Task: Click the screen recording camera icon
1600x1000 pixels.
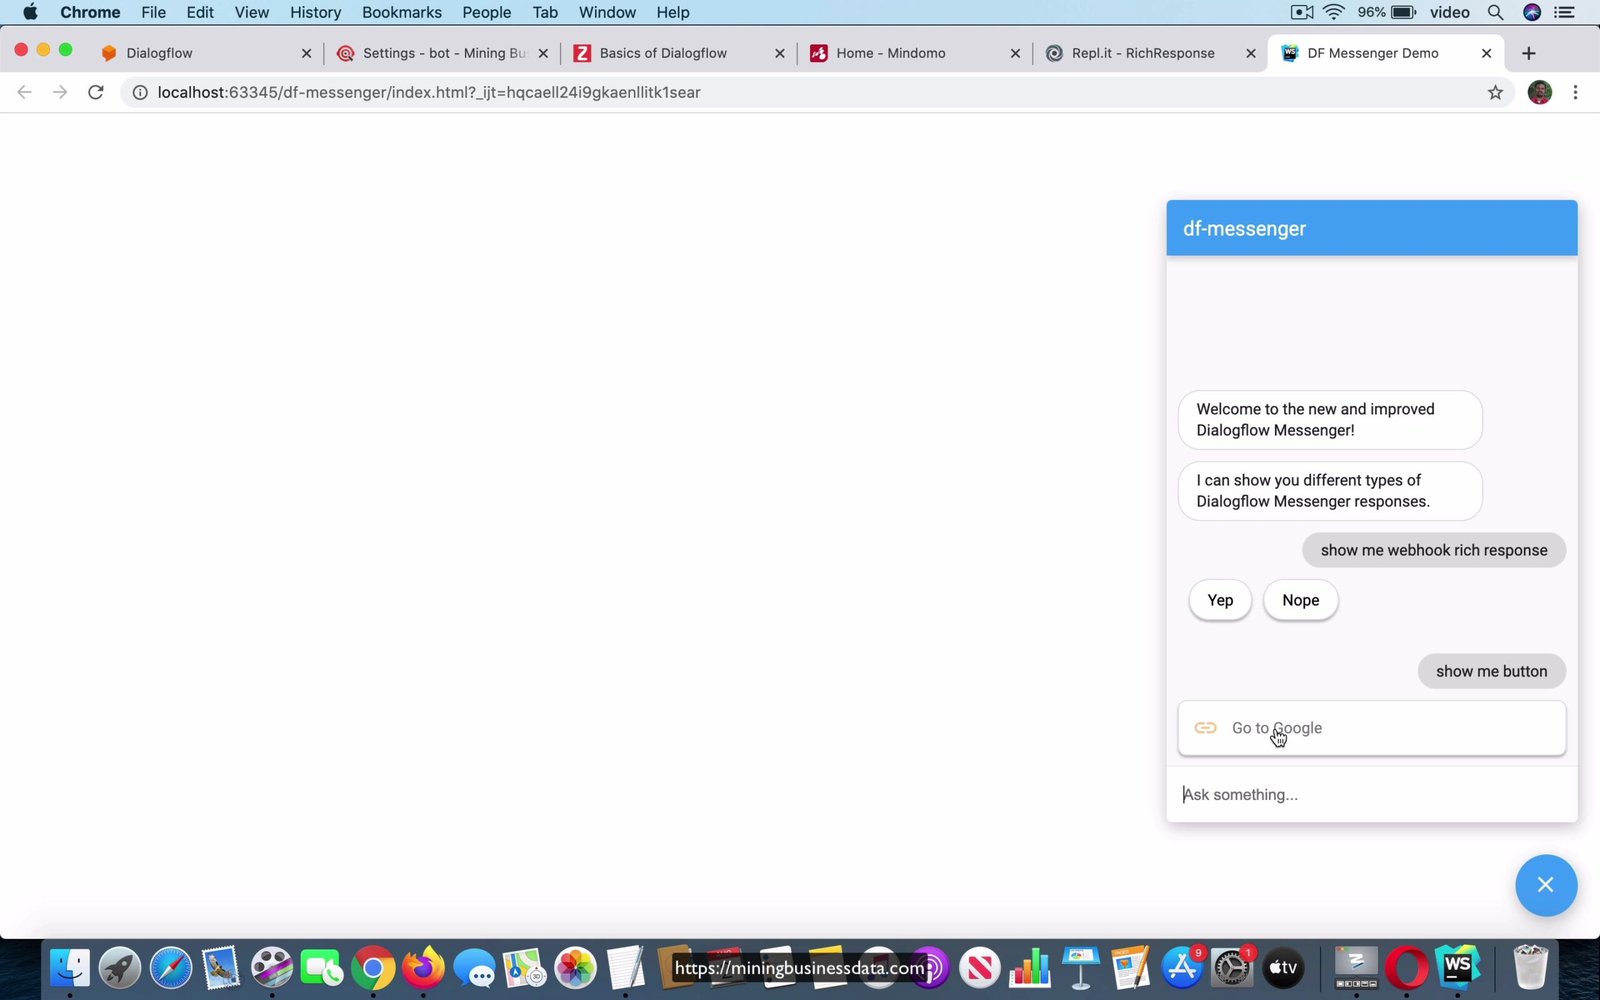Action: click(x=1302, y=12)
